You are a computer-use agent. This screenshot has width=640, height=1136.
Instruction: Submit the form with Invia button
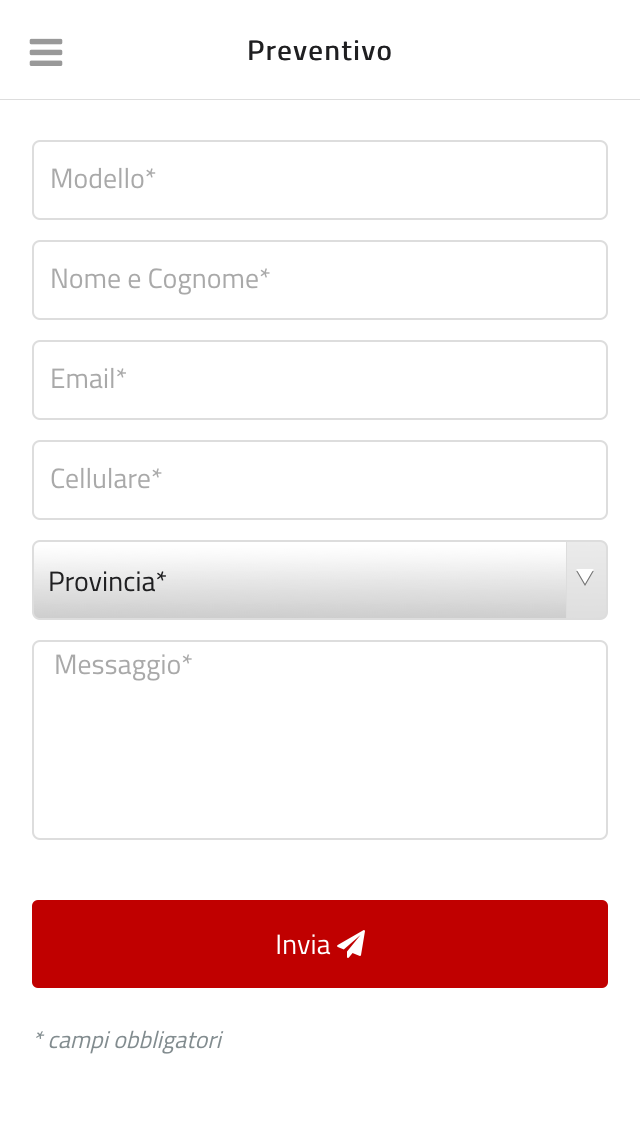click(320, 944)
